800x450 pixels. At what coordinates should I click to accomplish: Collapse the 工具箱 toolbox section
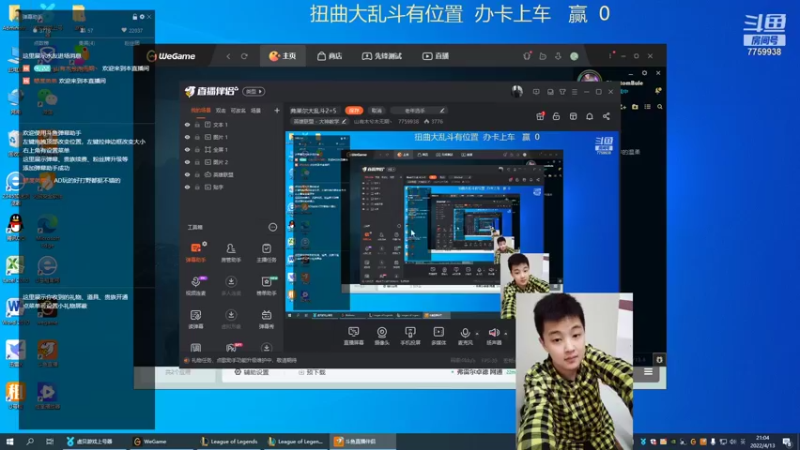click(272, 227)
